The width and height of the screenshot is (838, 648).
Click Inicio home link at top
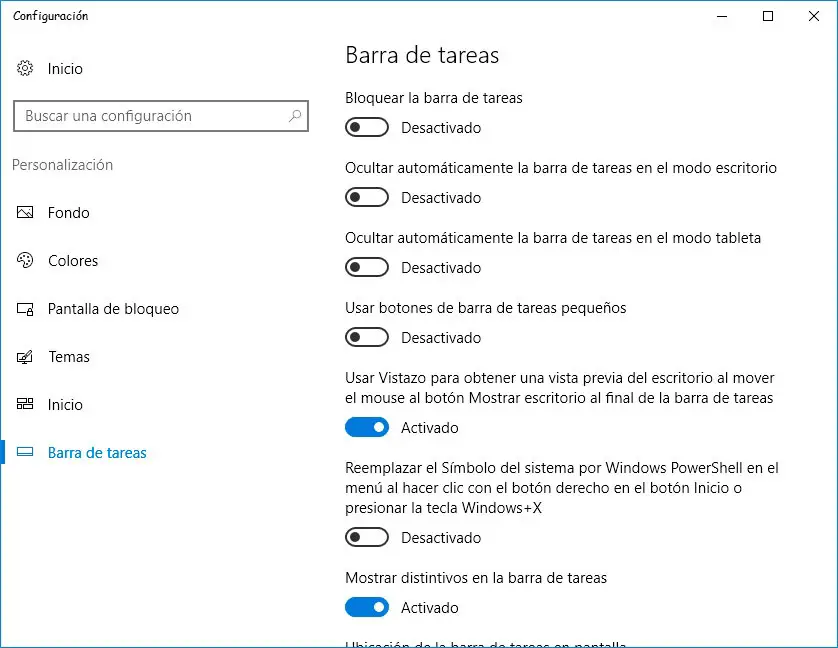[65, 69]
